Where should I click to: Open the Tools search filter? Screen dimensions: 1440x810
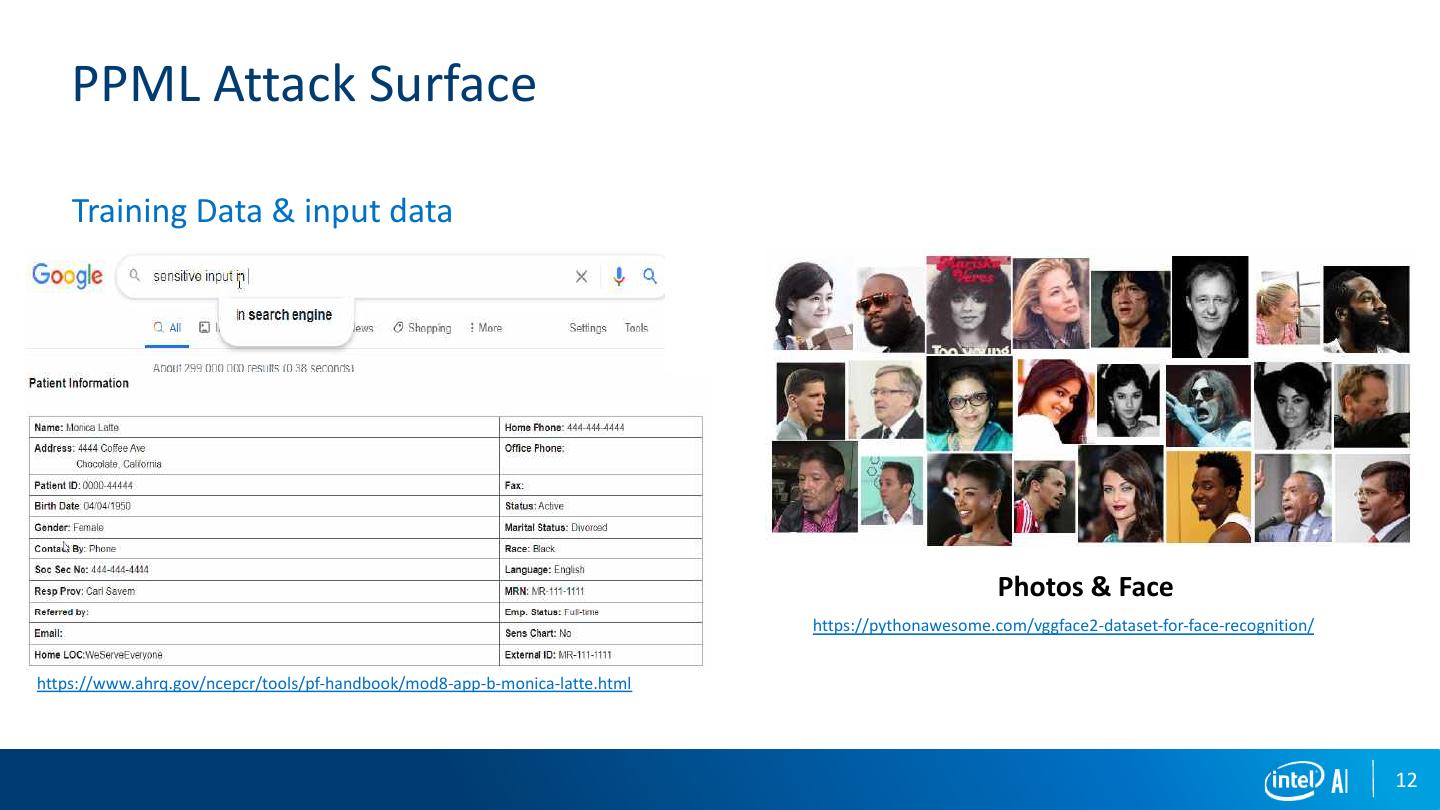point(636,328)
